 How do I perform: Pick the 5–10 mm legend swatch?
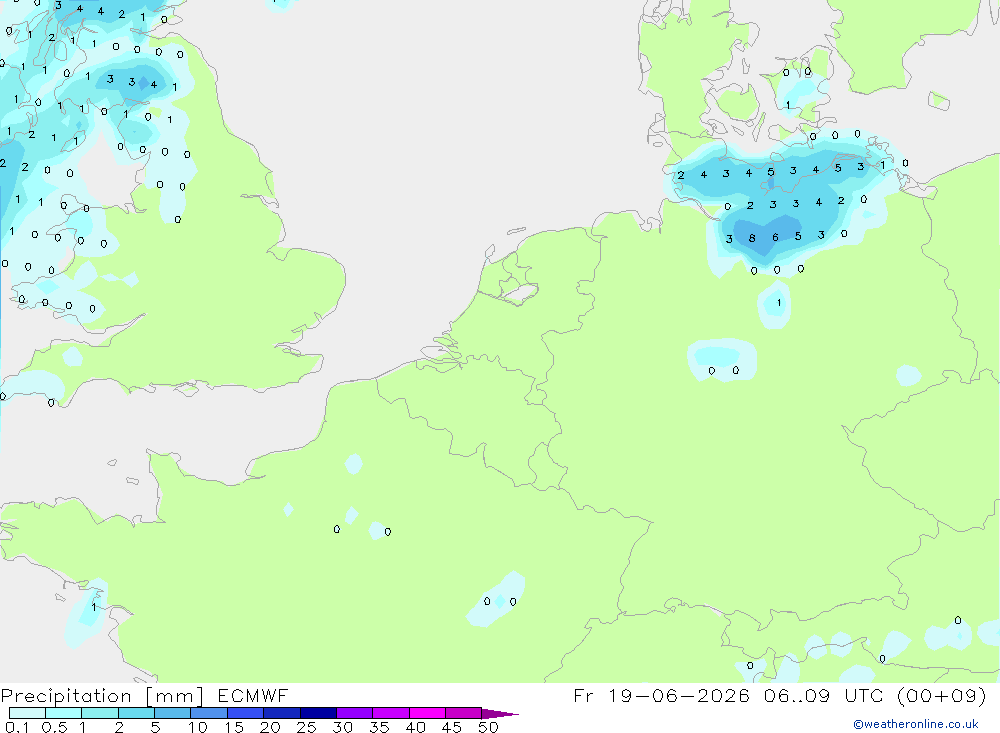[x=173, y=713]
